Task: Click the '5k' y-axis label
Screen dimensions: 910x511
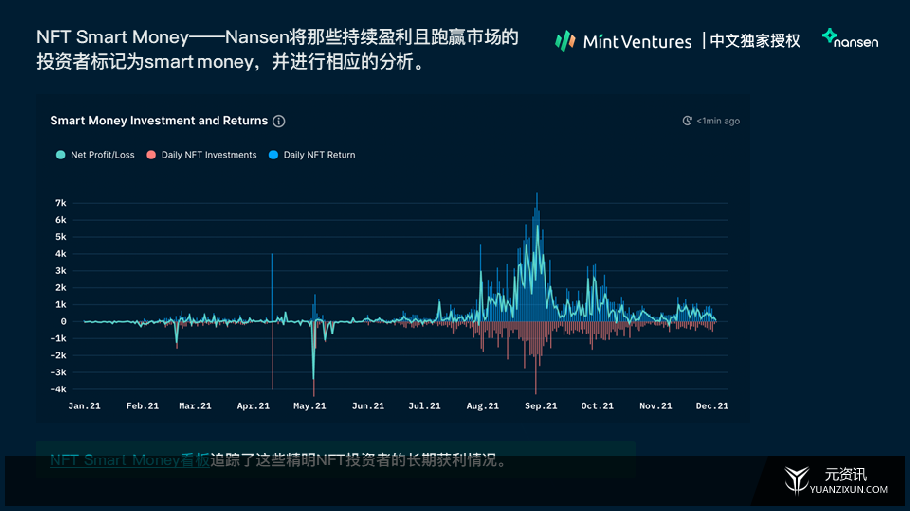Action: click(x=61, y=237)
